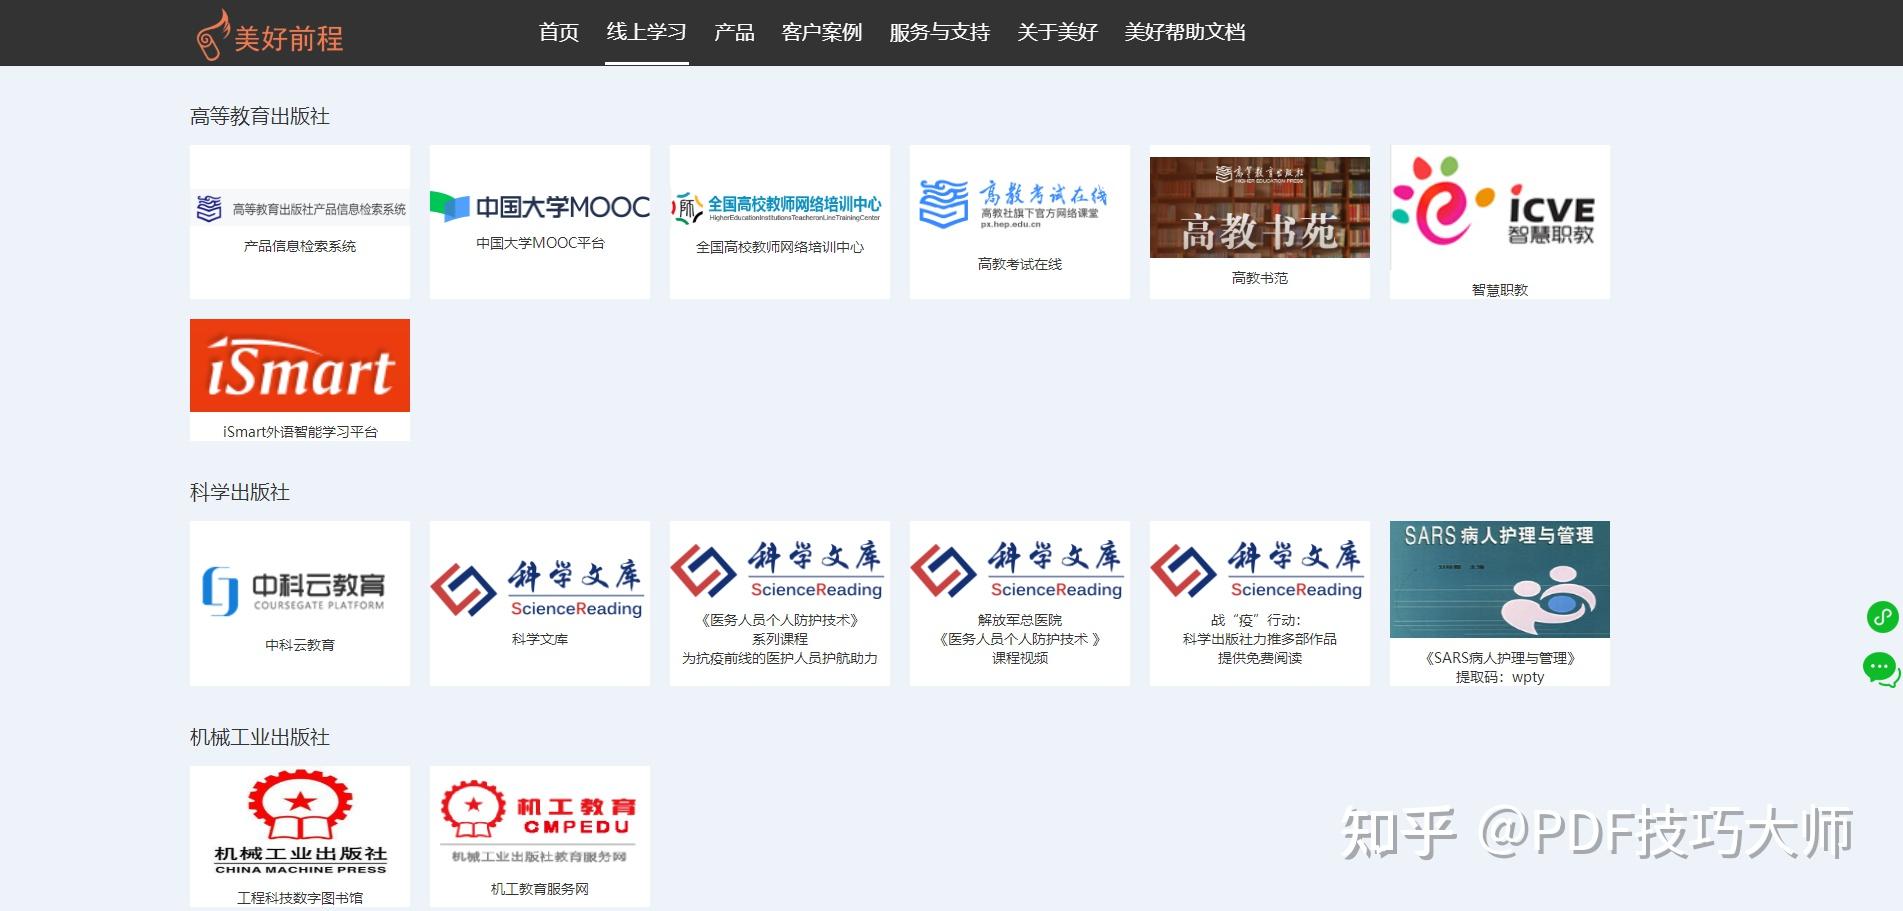Open the 产品信息检索系统 link

[x=300, y=246]
